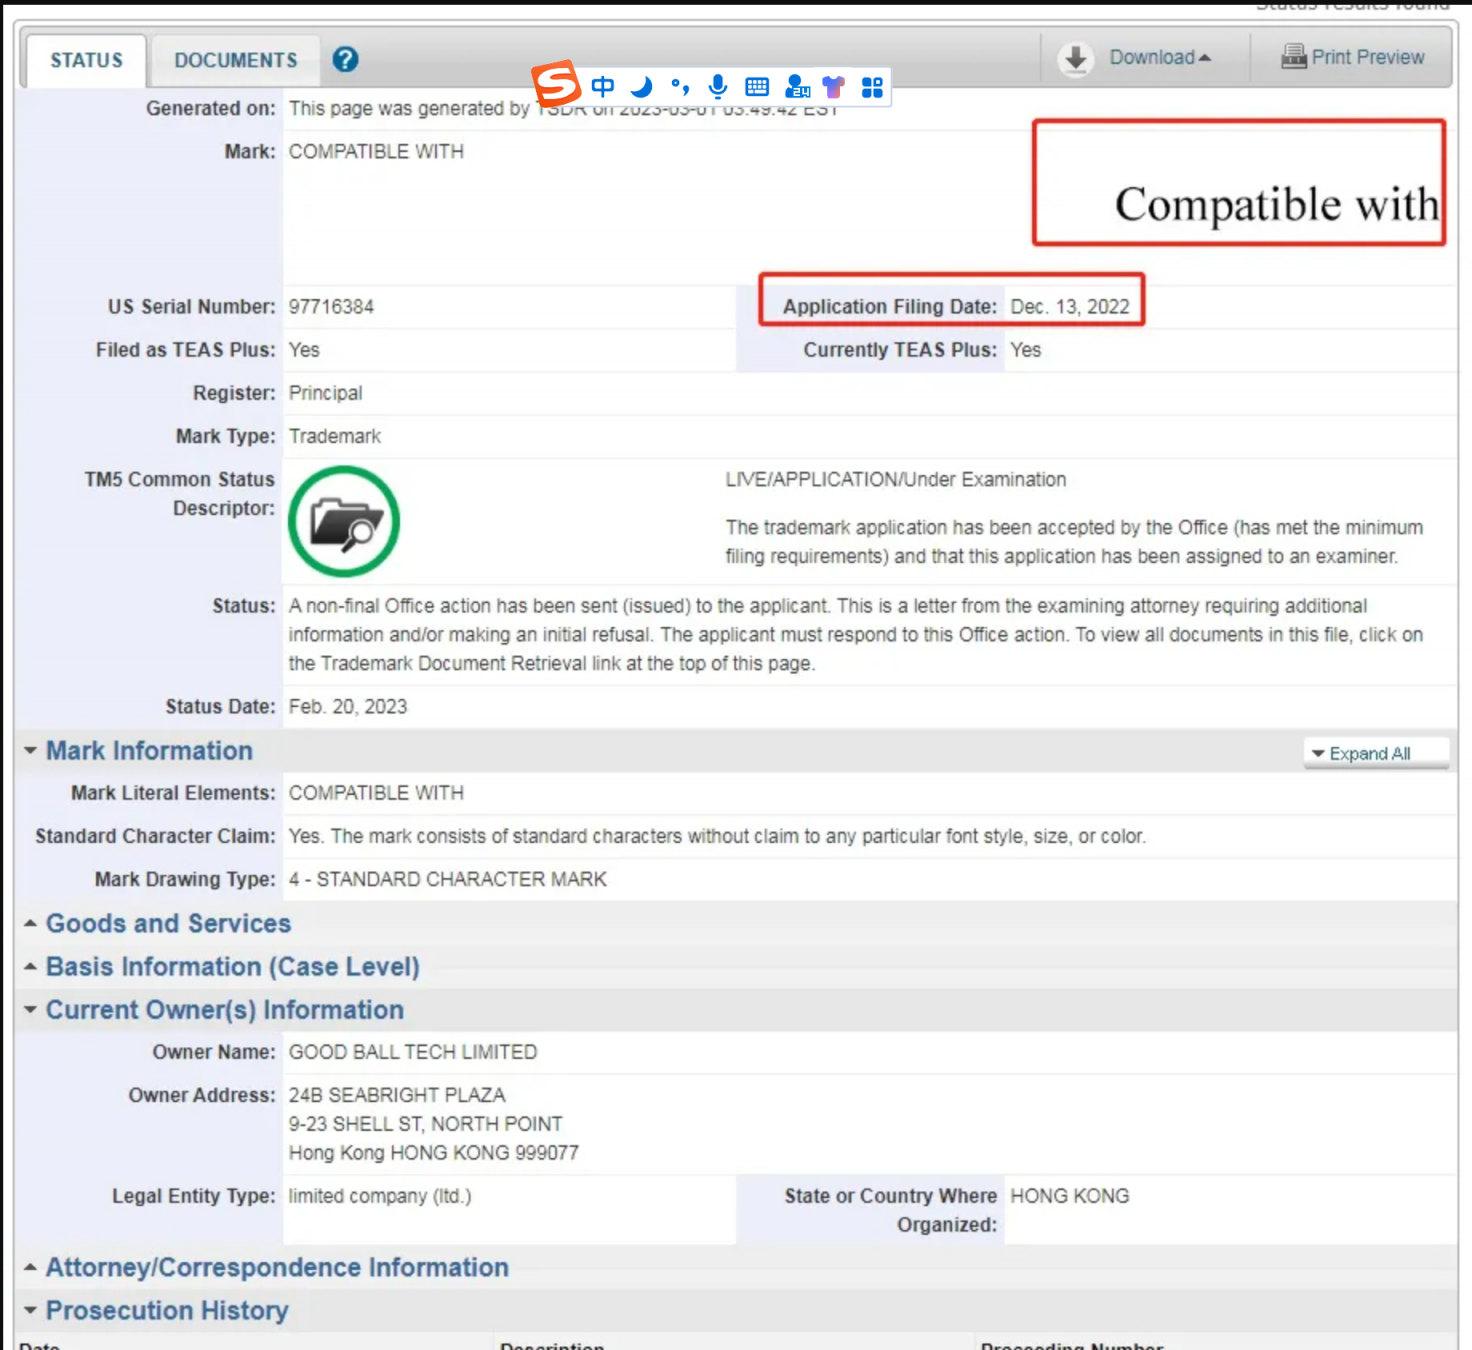This screenshot has height=1350, width=1472.
Task: Open the Download dropdown menu
Action: [1160, 57]
